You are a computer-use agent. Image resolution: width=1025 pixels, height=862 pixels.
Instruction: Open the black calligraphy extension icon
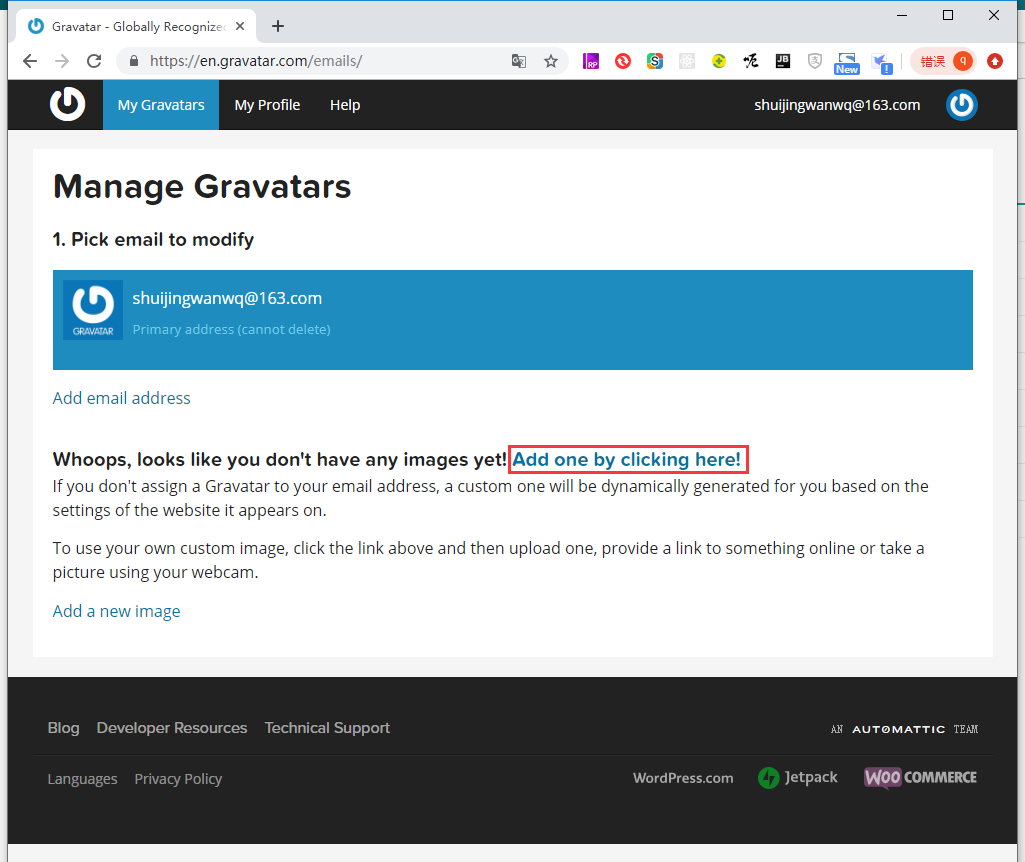click(x=750, y=61)
